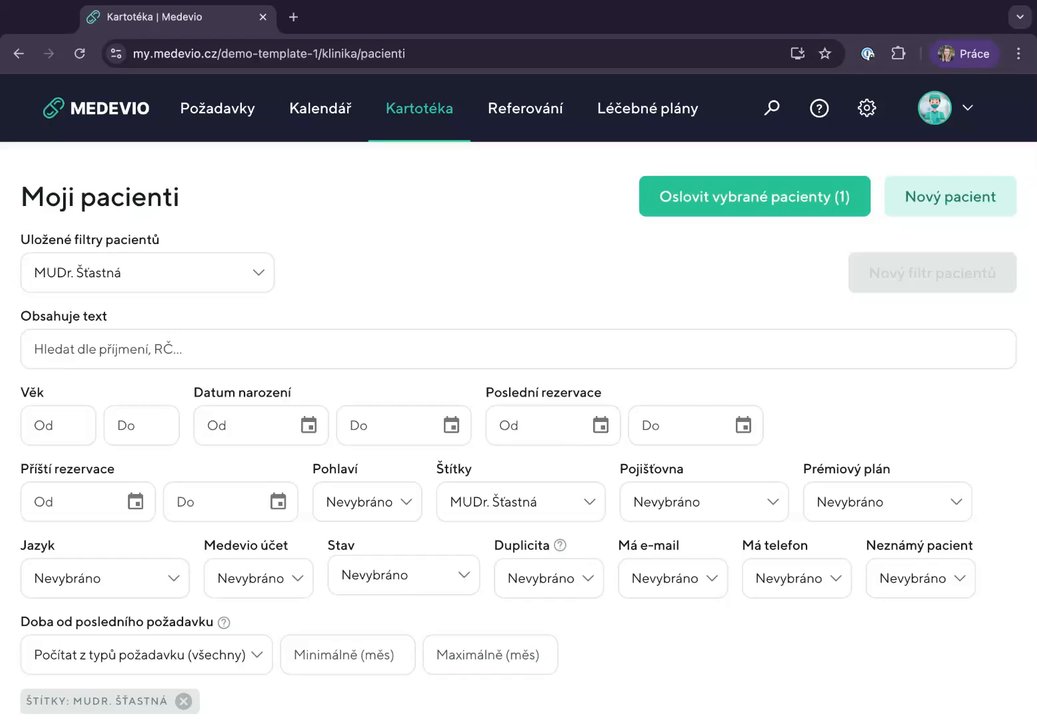Viewport: 1037px width, 720px height.
Task: Focus the Obsahuje text search field
Action: pos(518,349)
